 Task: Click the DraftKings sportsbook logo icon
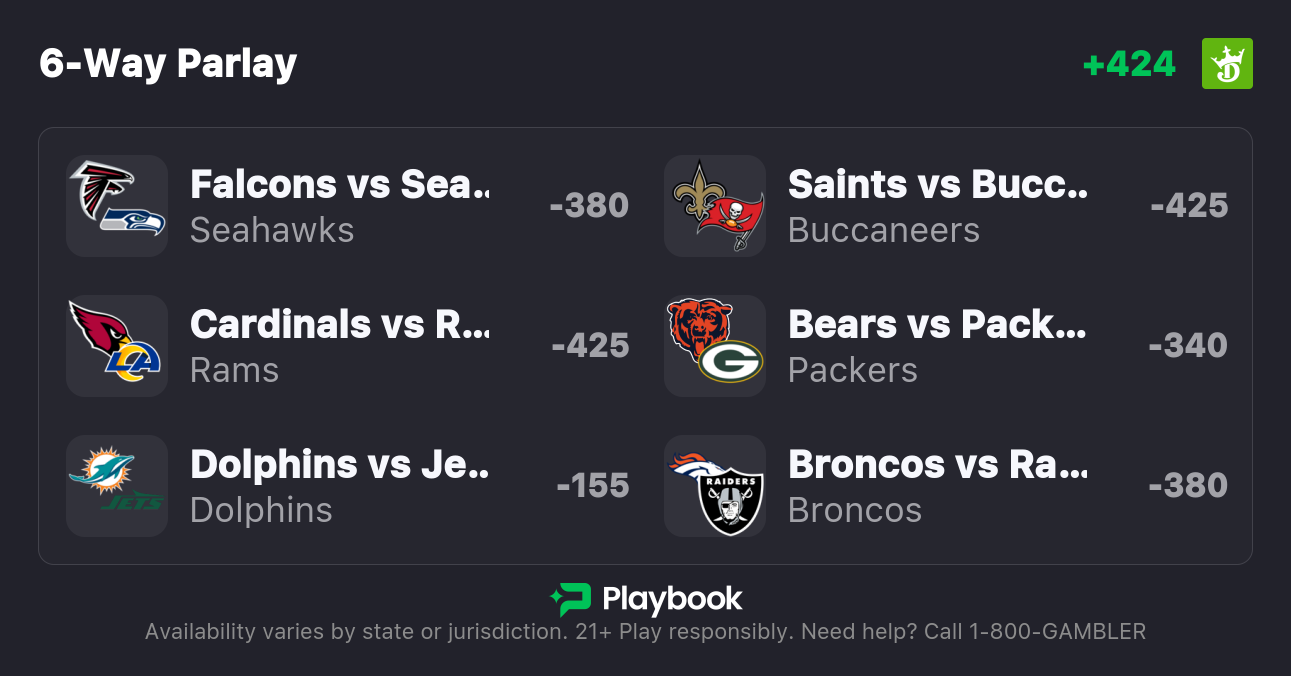1226,64
